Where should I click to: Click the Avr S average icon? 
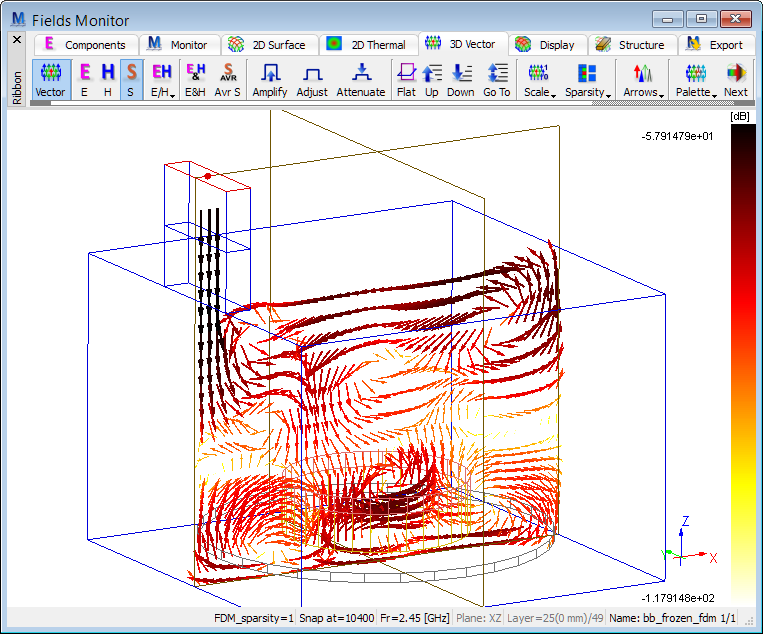[227, 79]
